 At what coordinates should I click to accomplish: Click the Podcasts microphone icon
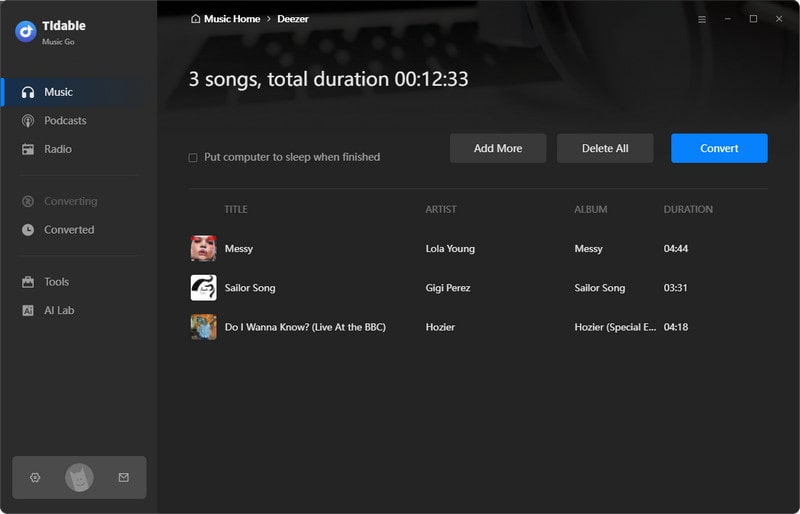(28, 121)
